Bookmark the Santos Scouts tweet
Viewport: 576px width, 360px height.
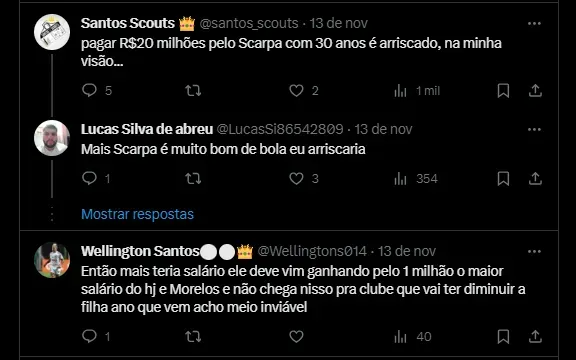click(x=503, y=90)
